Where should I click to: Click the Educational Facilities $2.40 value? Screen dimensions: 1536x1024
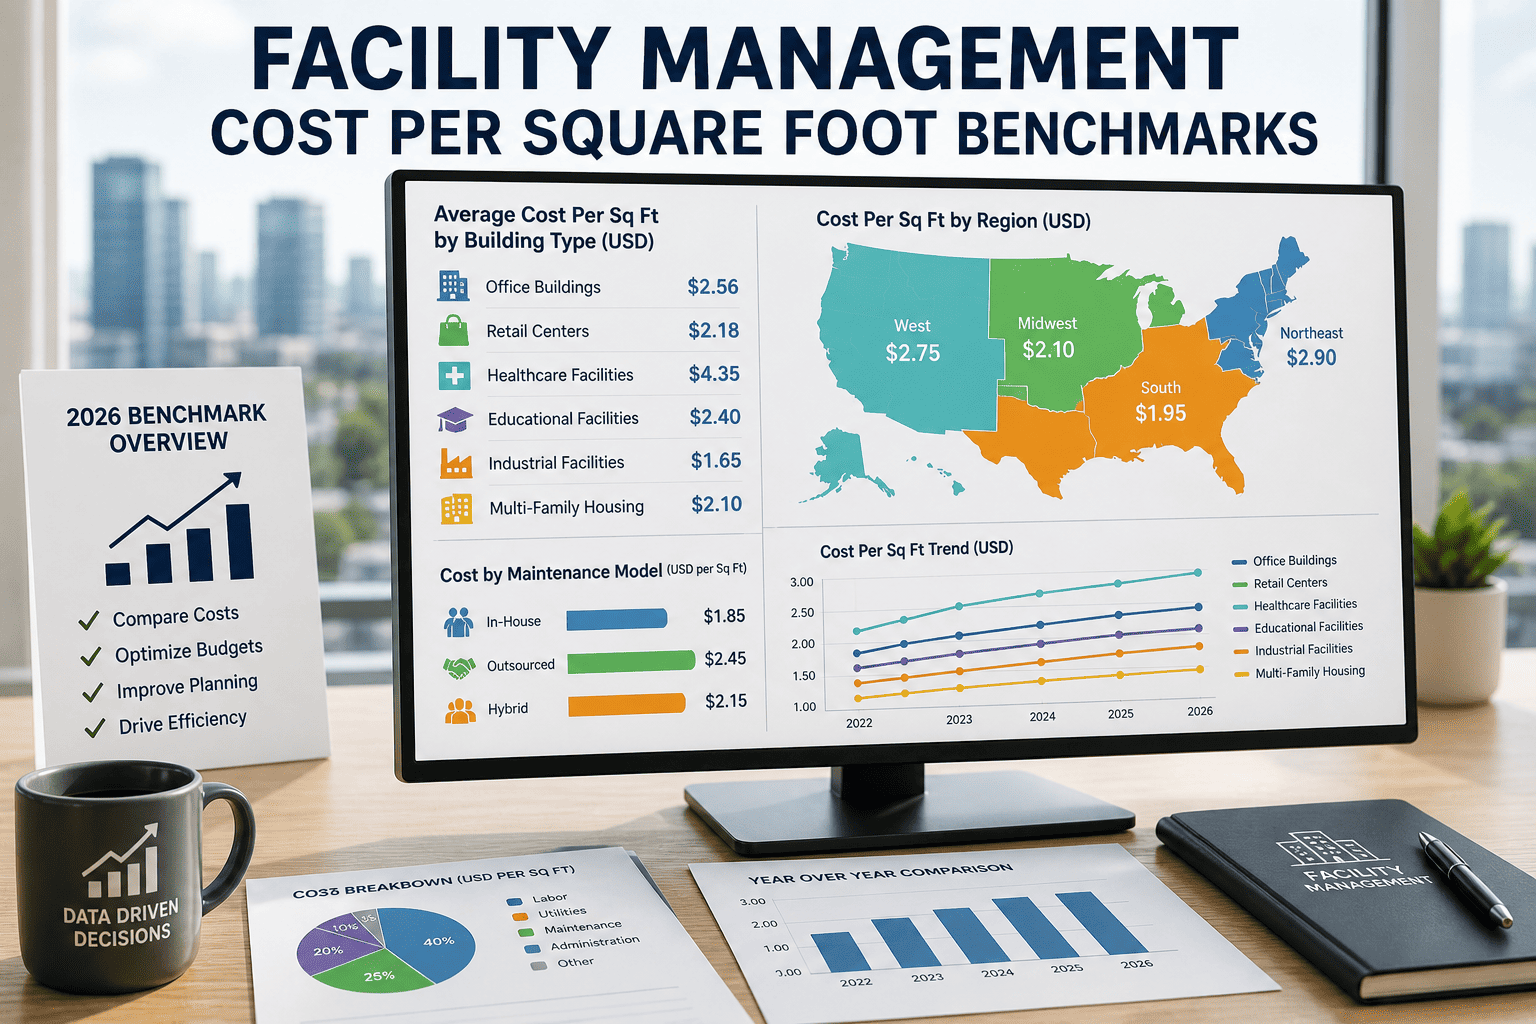coord(715,417)
